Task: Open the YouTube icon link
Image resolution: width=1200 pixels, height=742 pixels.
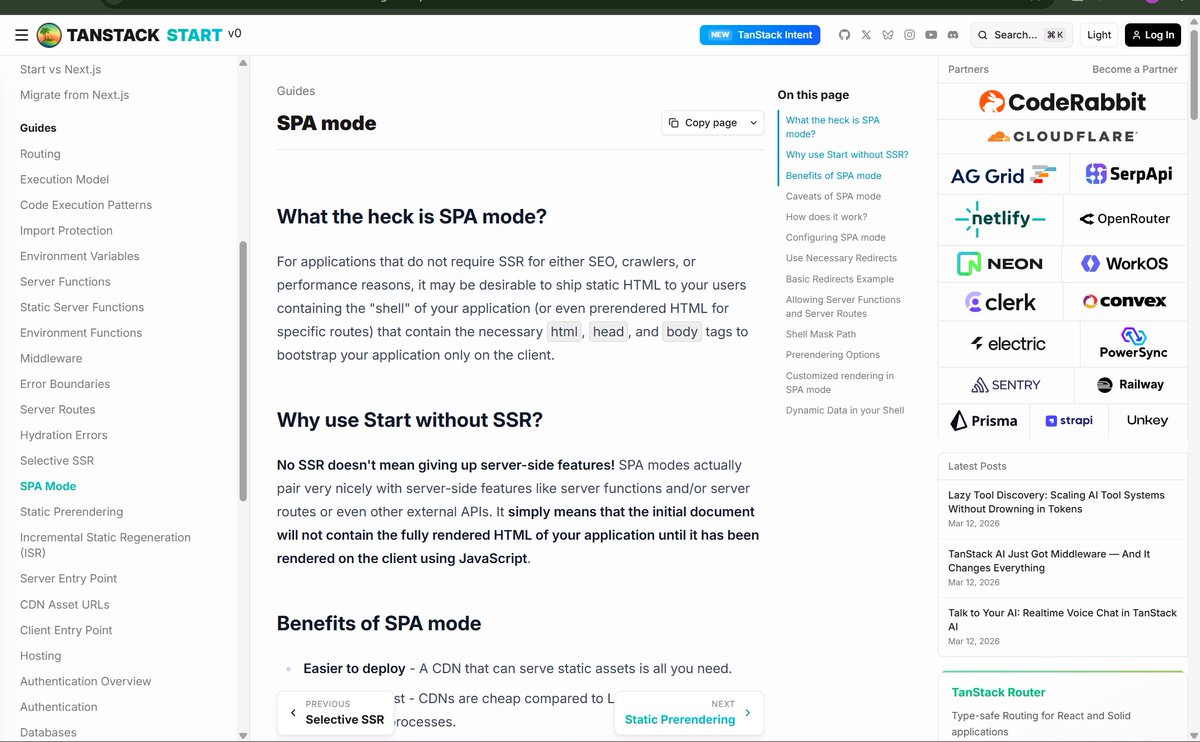Action: click(x=931, y=35)
